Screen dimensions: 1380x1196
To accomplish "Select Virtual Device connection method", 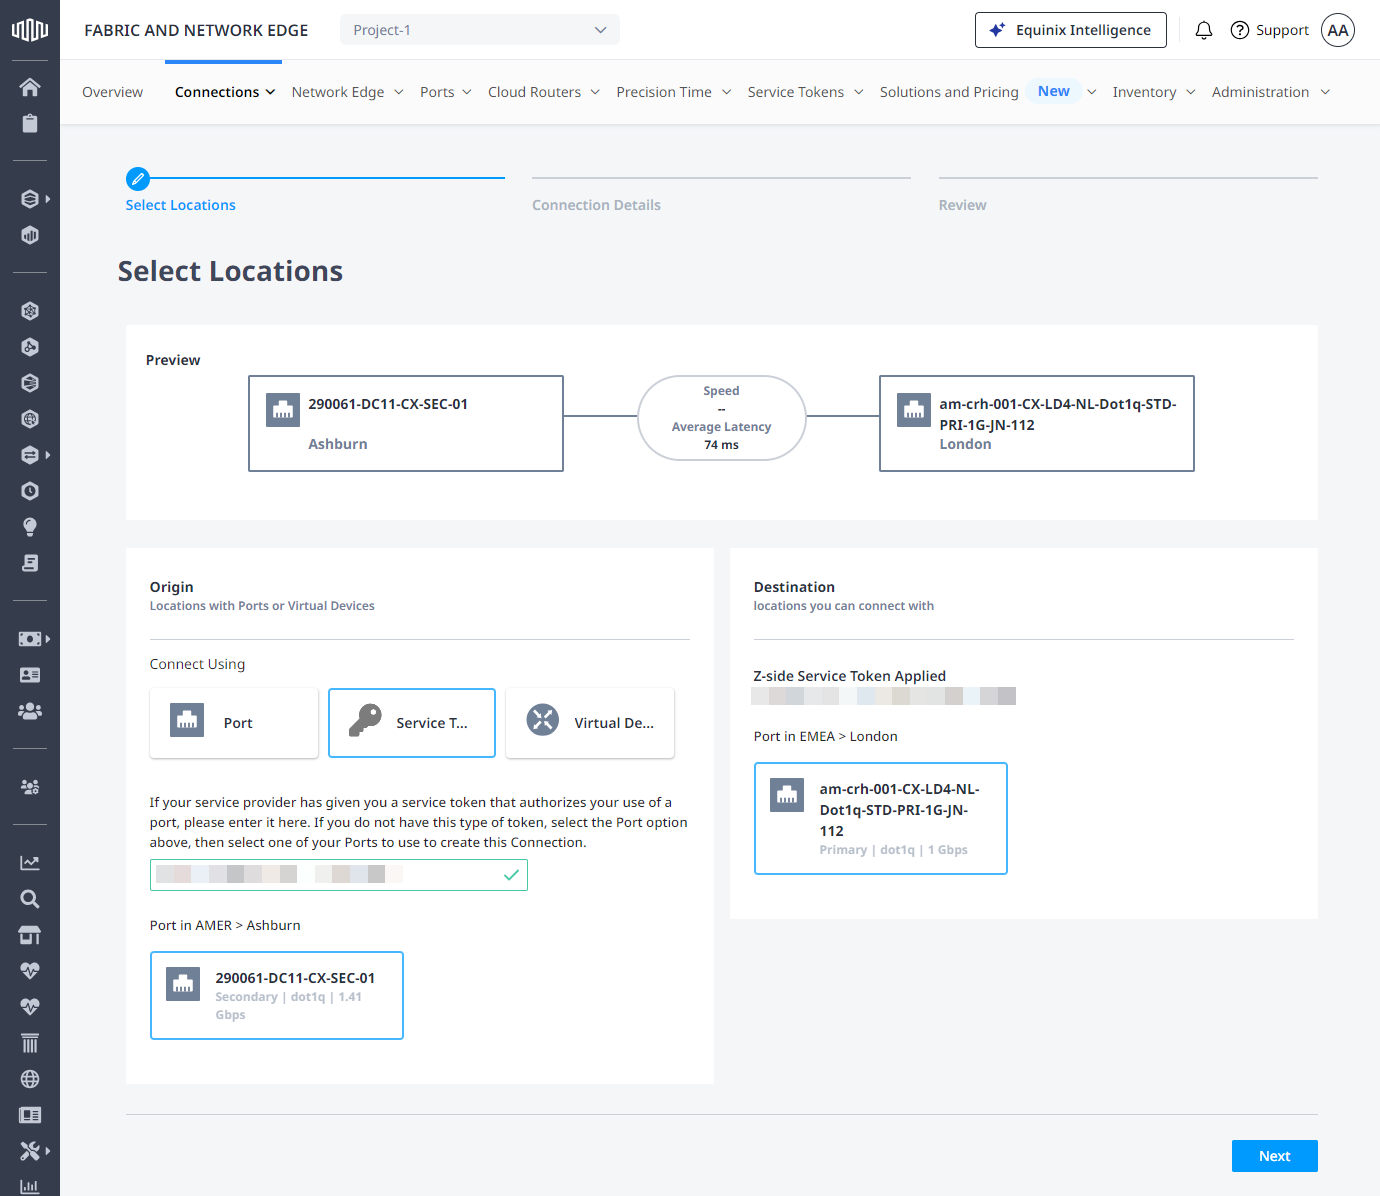I will [x=590, y=723].
